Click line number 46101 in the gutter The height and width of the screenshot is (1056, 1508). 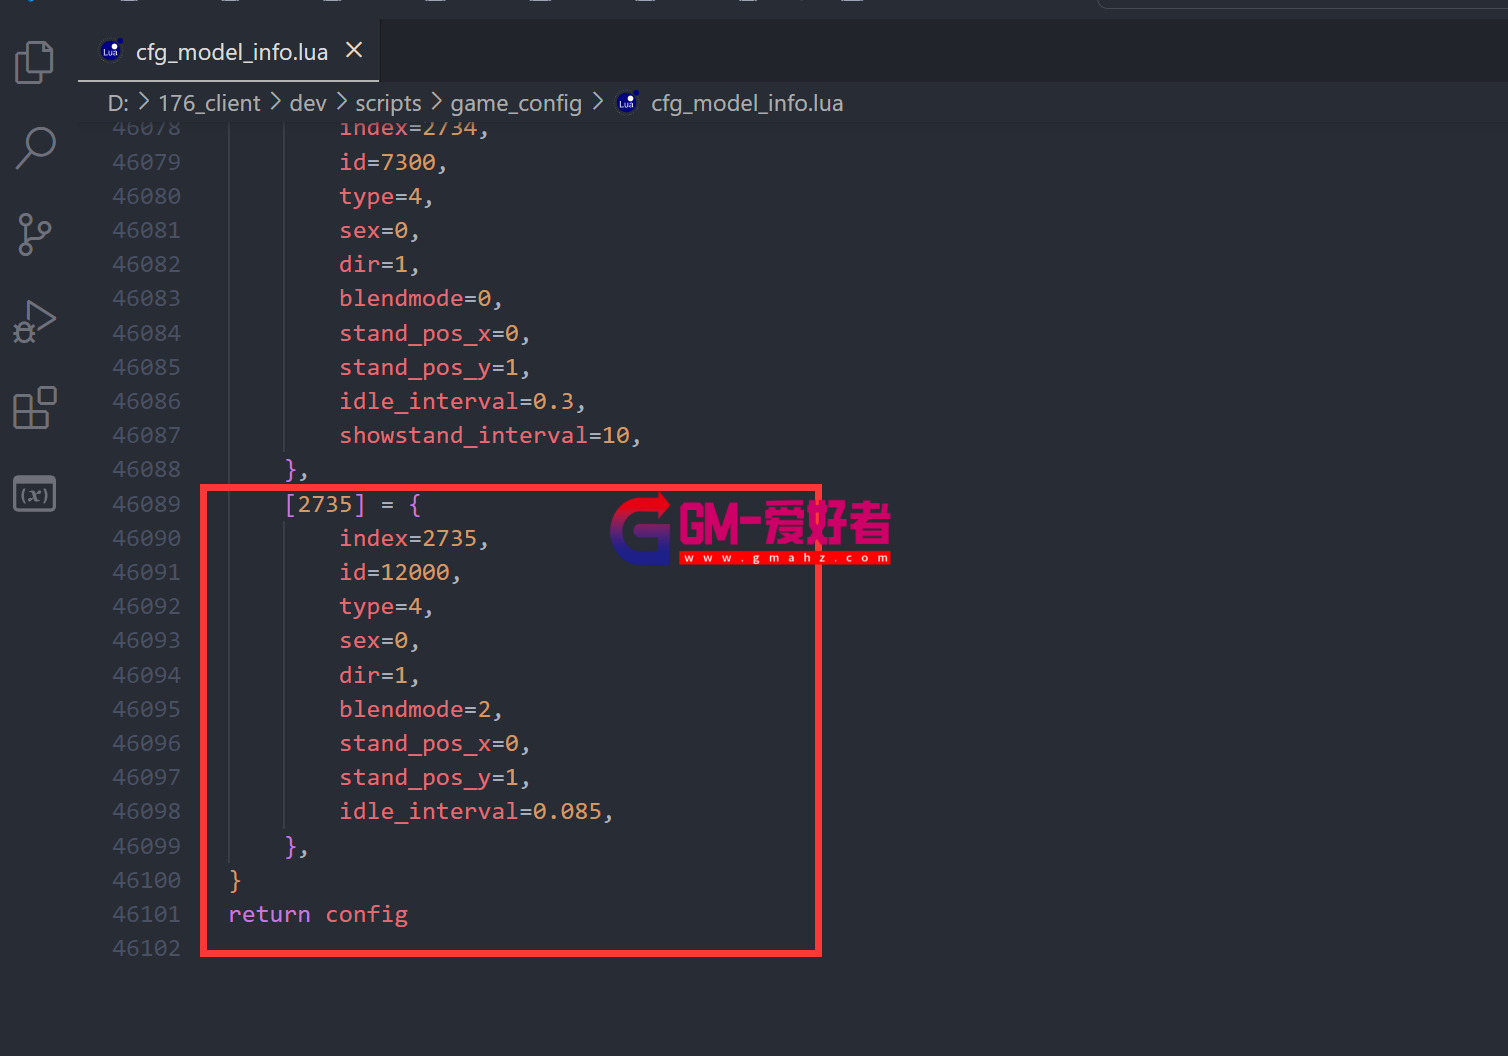(147, 914)
